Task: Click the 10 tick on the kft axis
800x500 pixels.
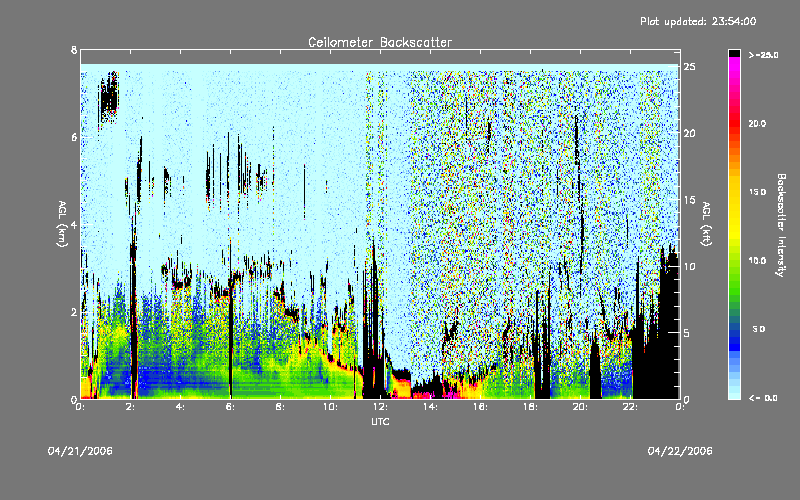Action: point(689,266)
